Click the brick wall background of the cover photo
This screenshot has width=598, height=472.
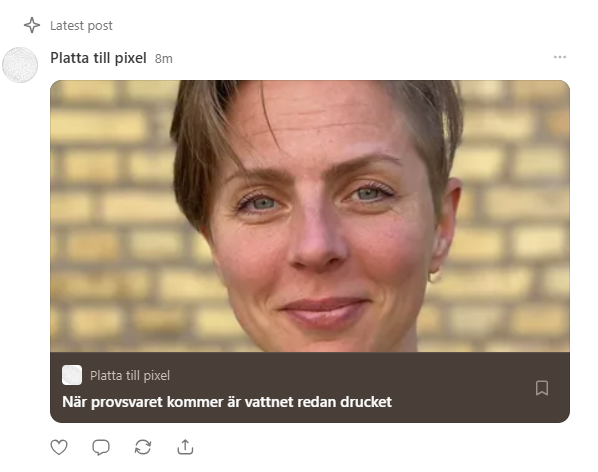pos(111,214)
